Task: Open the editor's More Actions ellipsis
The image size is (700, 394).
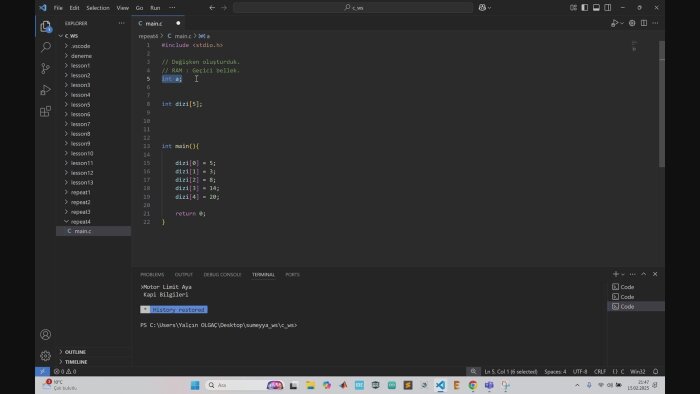Action: pos(655,23)
